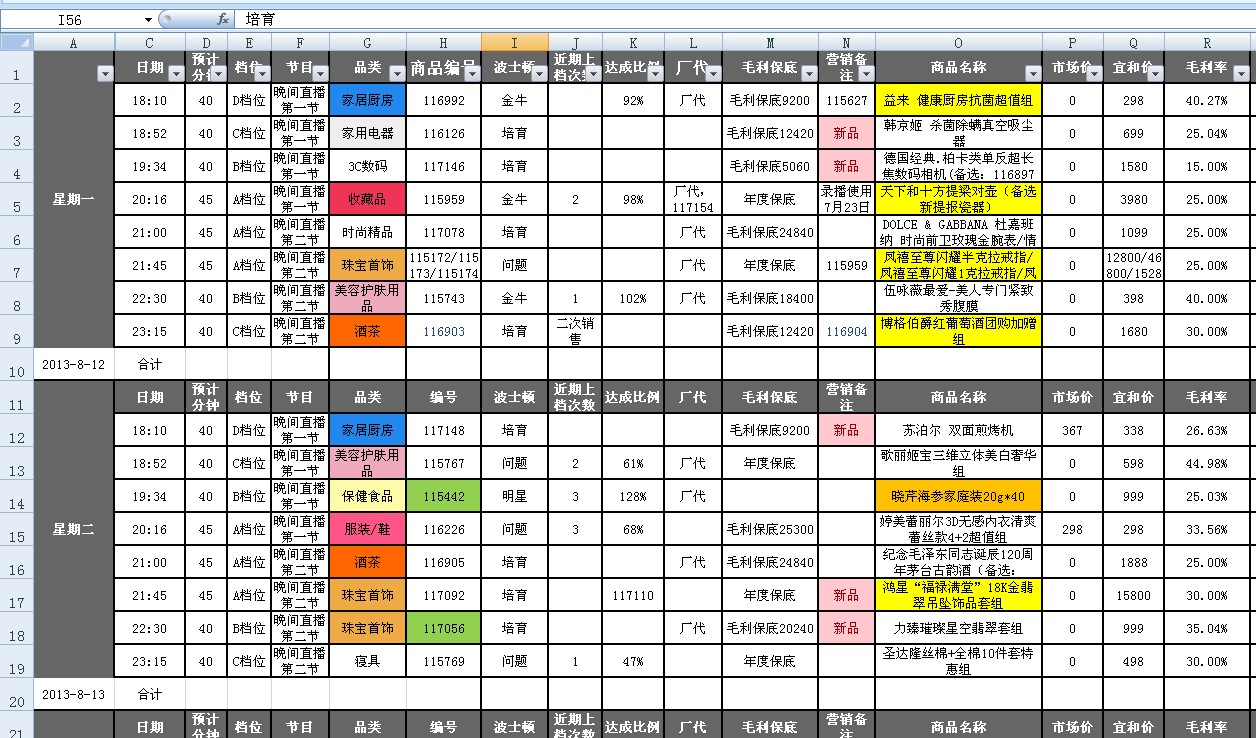Click the margin cell 44.98%
Screen dimensions: 1256x738
(x=1207, y=463)
